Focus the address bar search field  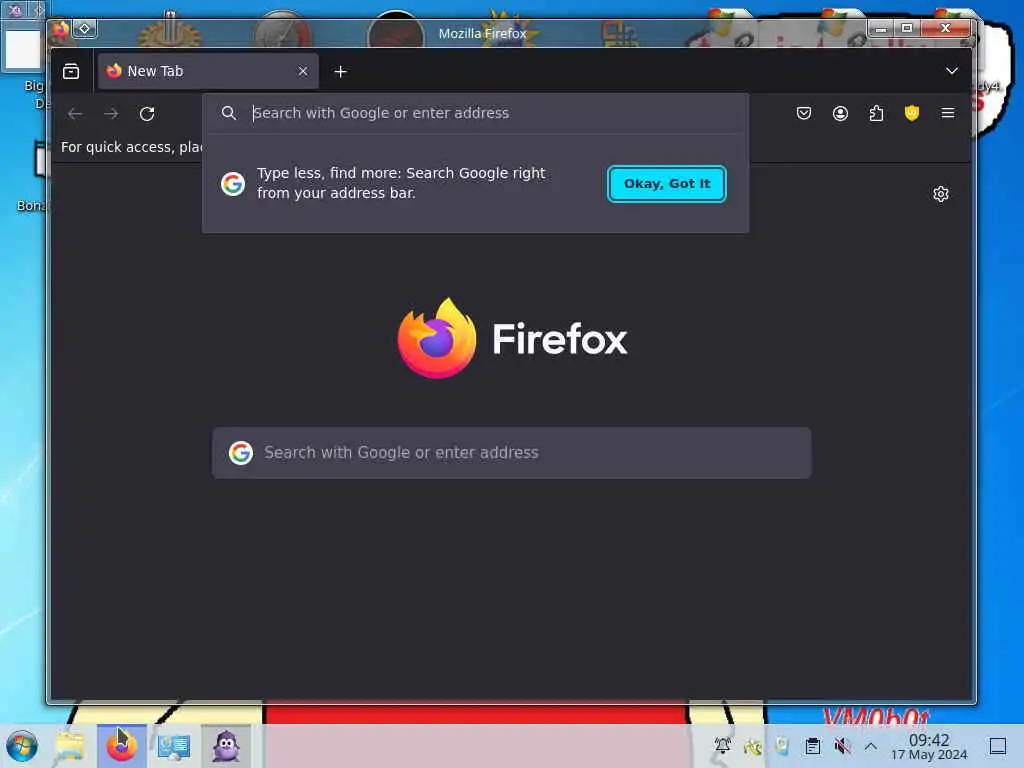tap(475, 113)
